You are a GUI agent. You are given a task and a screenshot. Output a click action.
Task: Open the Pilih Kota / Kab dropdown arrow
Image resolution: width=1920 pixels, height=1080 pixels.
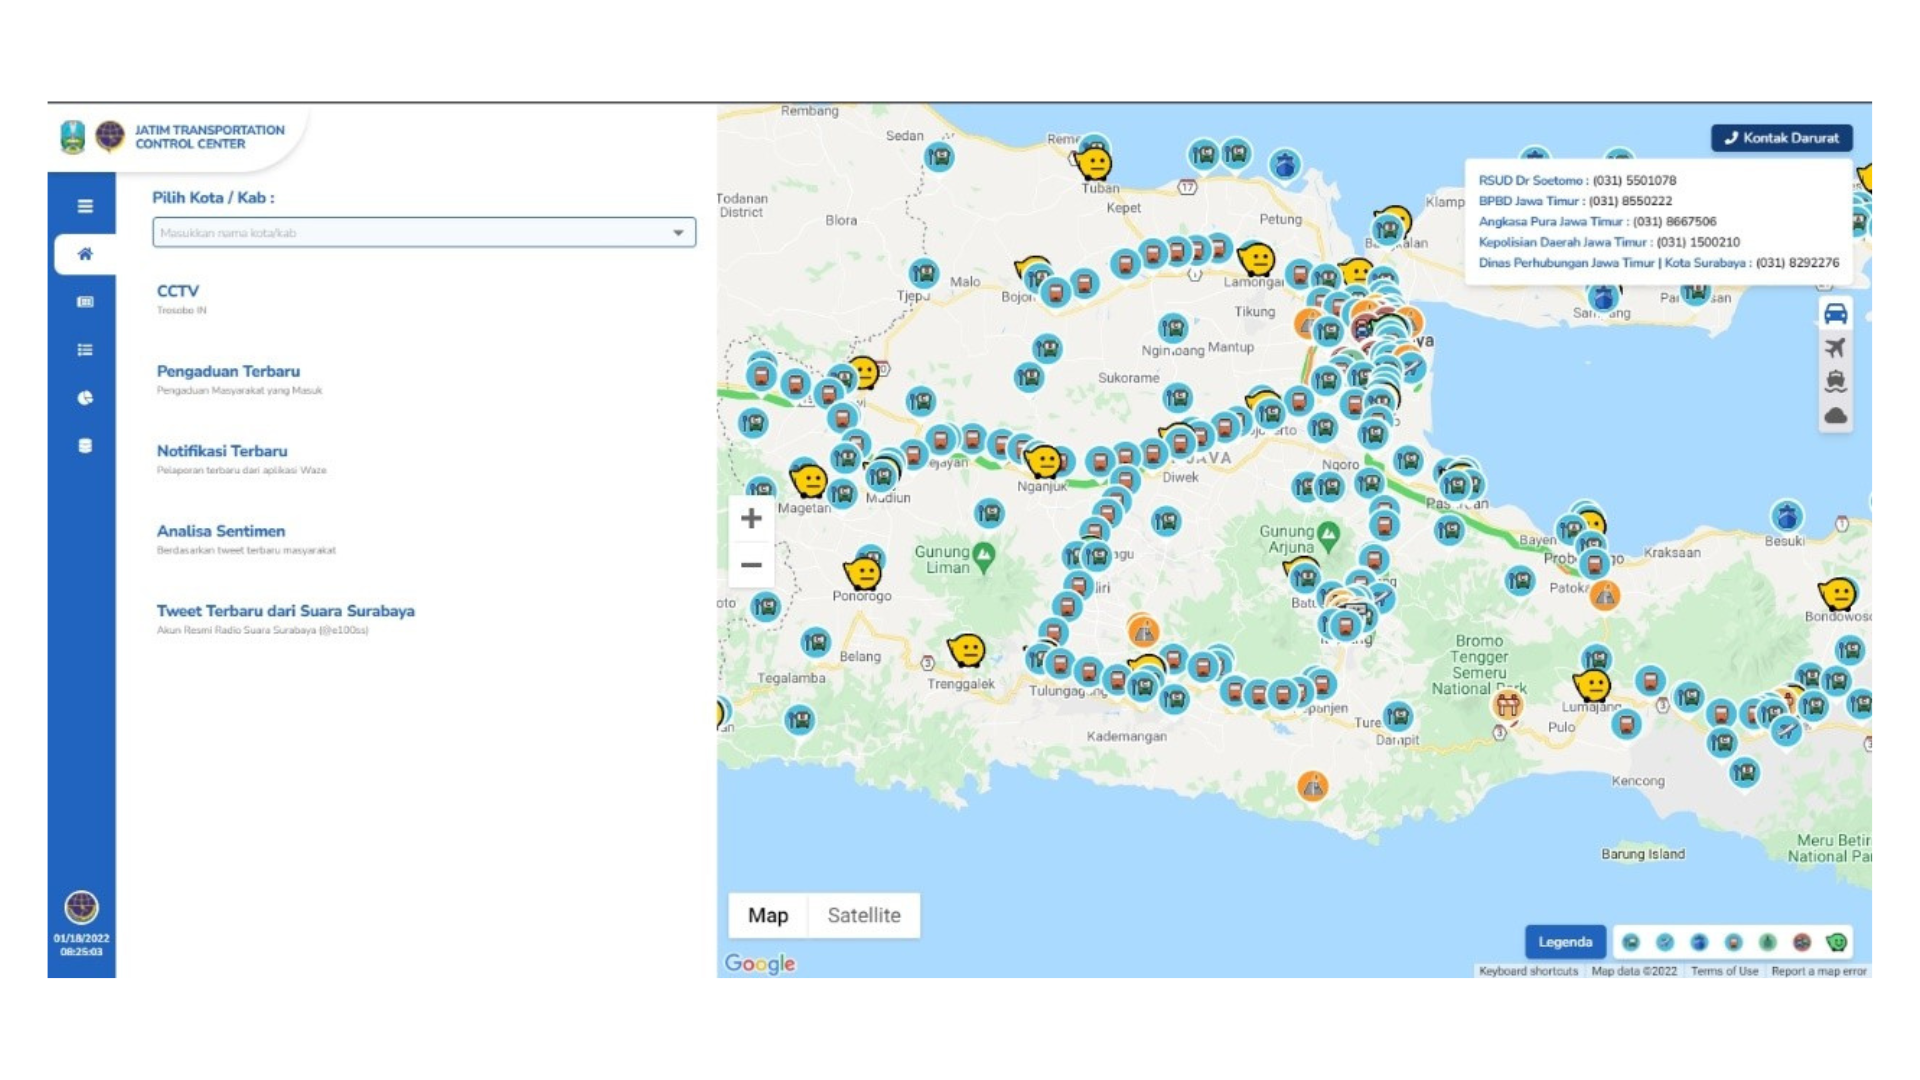(x=678, y=233)
